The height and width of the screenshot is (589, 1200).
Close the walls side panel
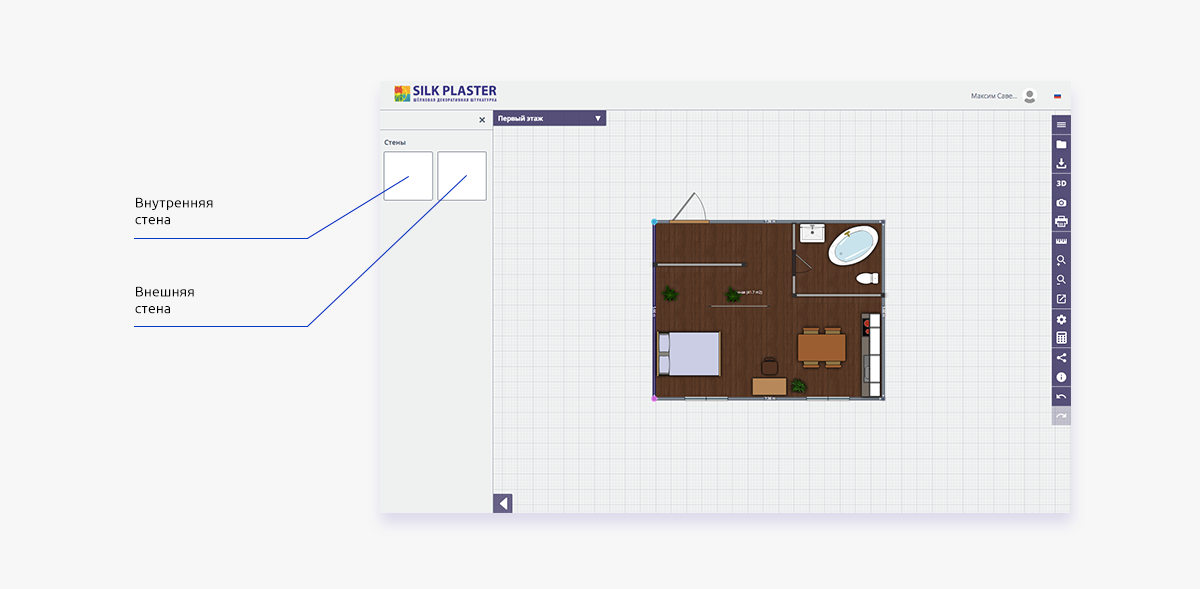coord(482,120)
